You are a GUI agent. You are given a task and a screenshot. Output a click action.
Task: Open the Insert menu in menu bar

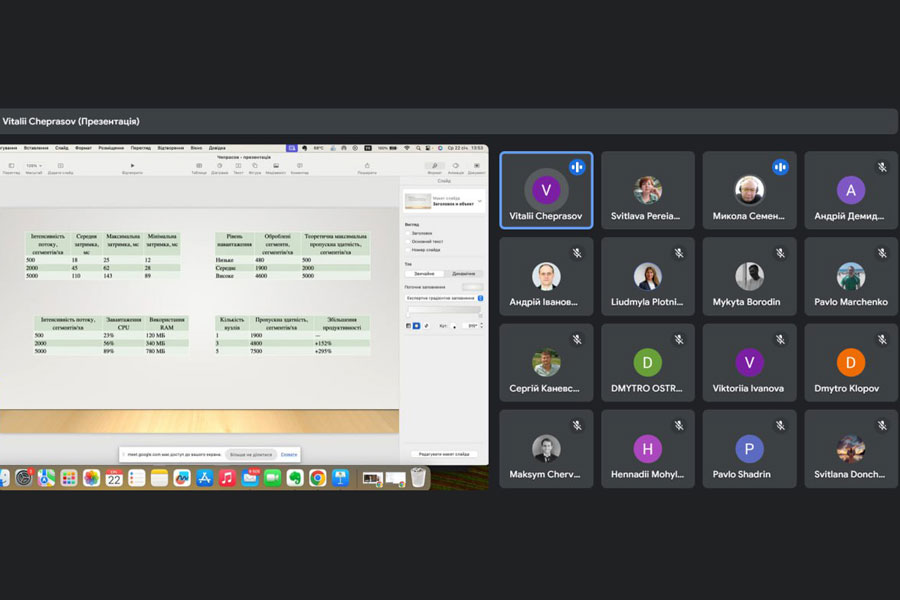point(36,148)
